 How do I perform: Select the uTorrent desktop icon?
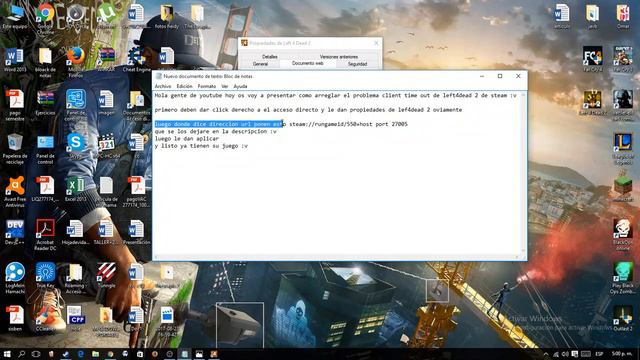[106, 16]
